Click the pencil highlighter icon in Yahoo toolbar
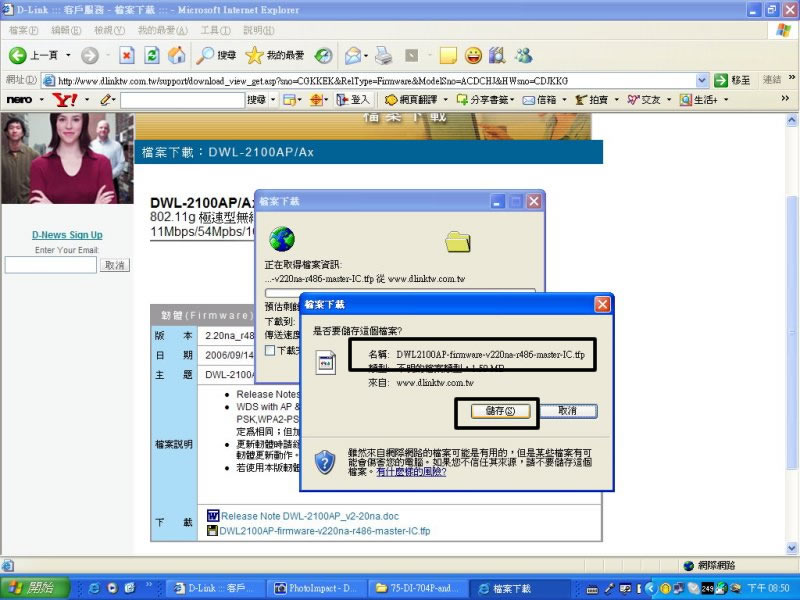800x600 pixels. tap(105, 99)
